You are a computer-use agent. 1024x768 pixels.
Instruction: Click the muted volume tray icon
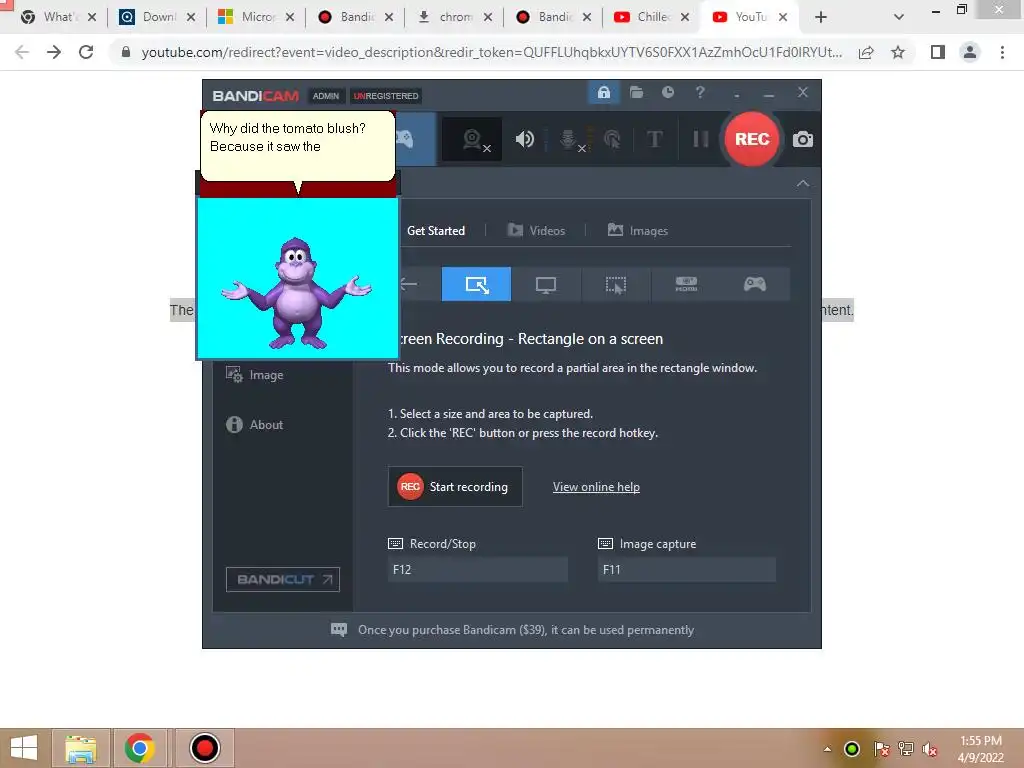coord(929,749)
